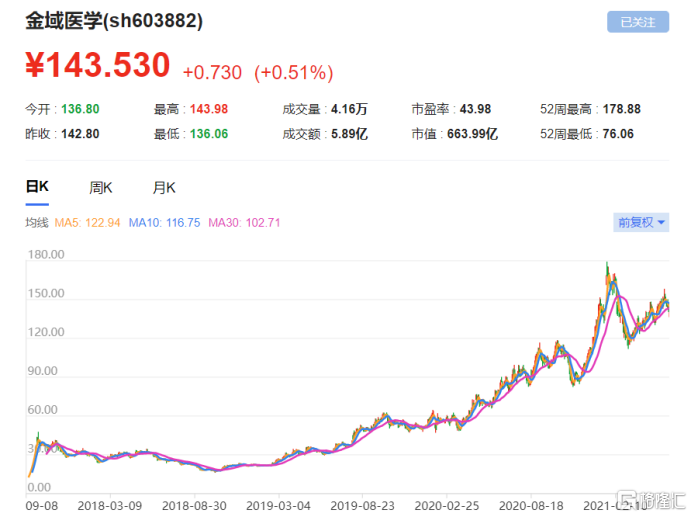
Task: Click the 最低 value 136.06
Action: (x=209, y=134)
